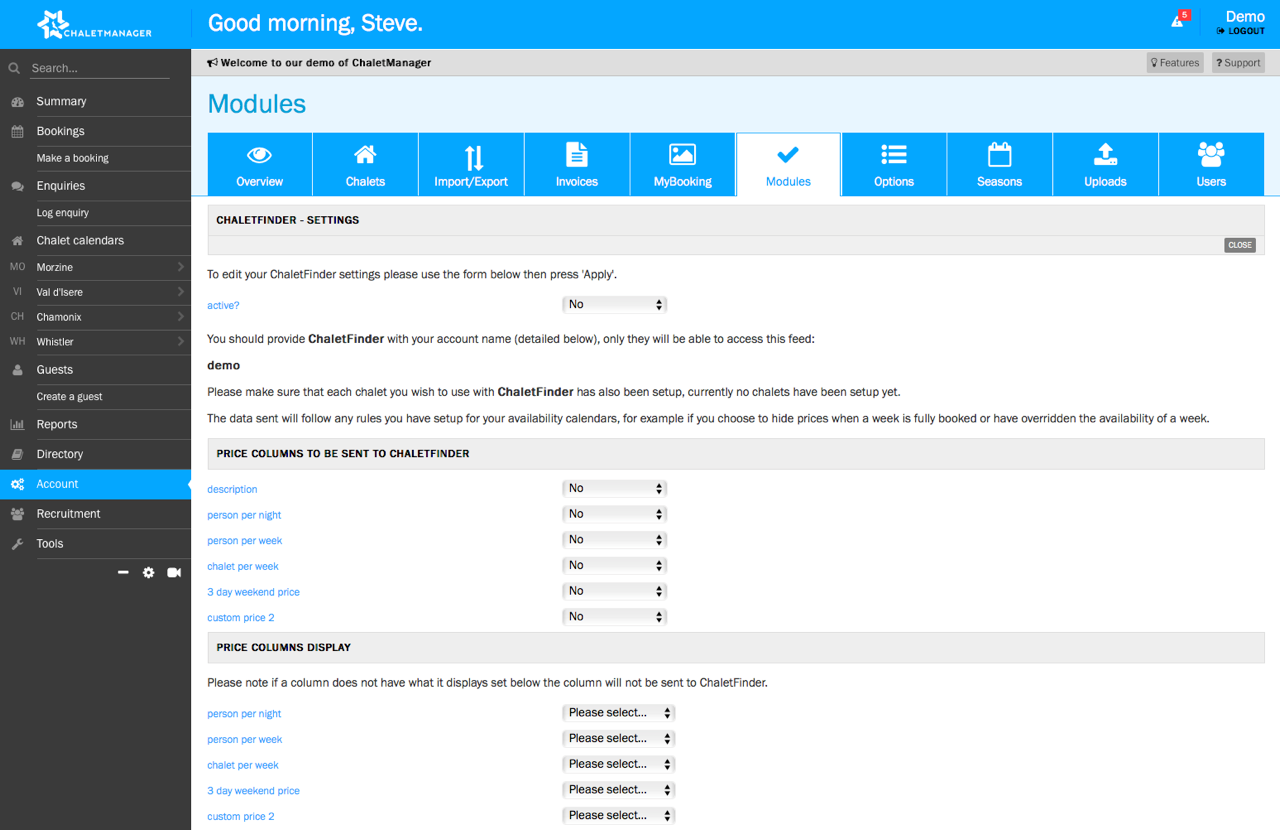Open 'person per week' Please select dropdown
The width and height of the screenshot is (1280, 830).
pos(619,739)
